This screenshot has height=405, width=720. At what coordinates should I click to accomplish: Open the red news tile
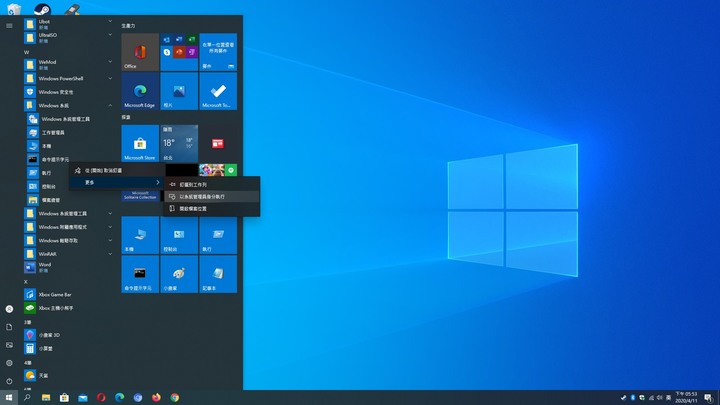[x=218, y=143]
